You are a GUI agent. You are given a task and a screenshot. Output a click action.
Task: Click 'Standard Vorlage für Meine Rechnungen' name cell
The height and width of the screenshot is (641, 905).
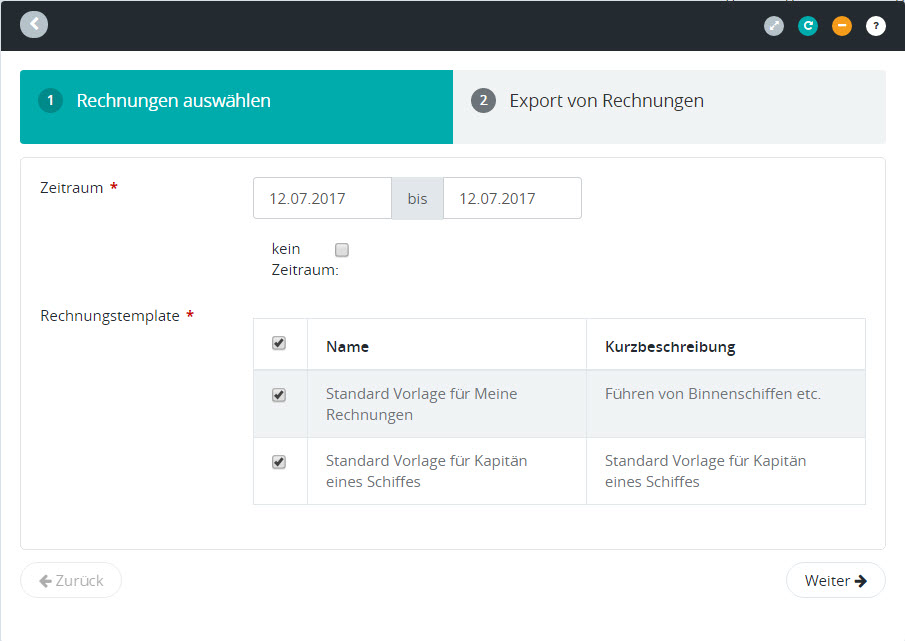[421, 404]
